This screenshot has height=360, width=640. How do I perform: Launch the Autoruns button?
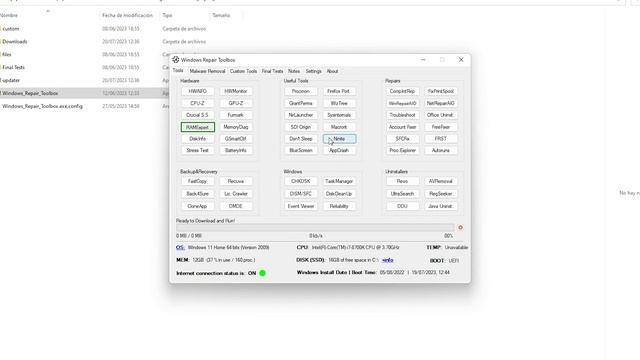pyautogui.click(x=441, y=150)
